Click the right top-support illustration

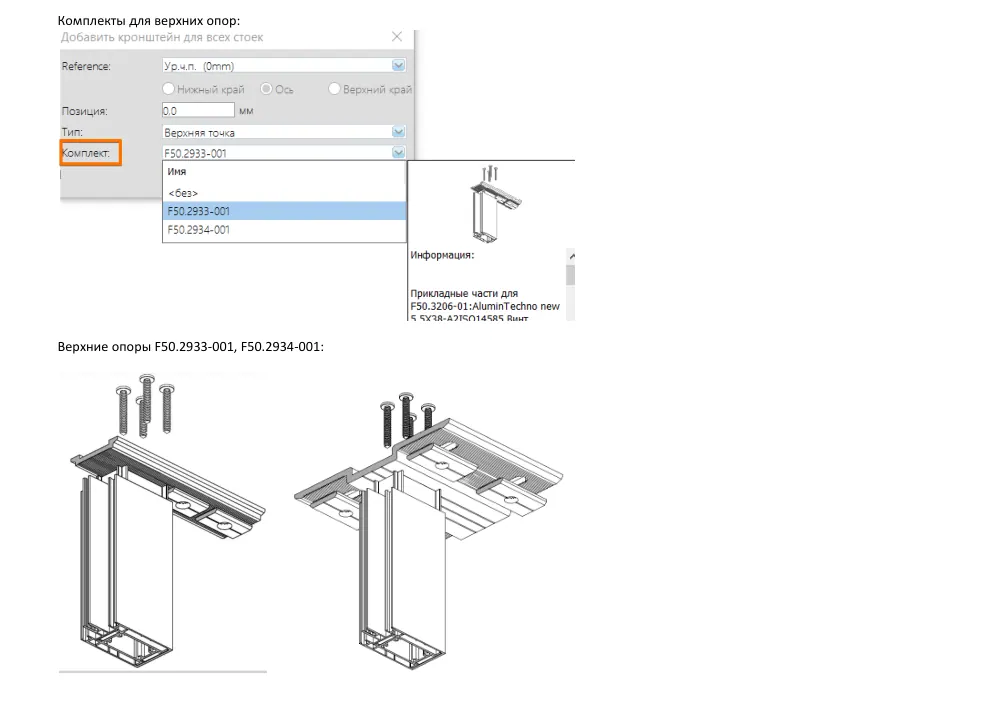tap(429, 529)
